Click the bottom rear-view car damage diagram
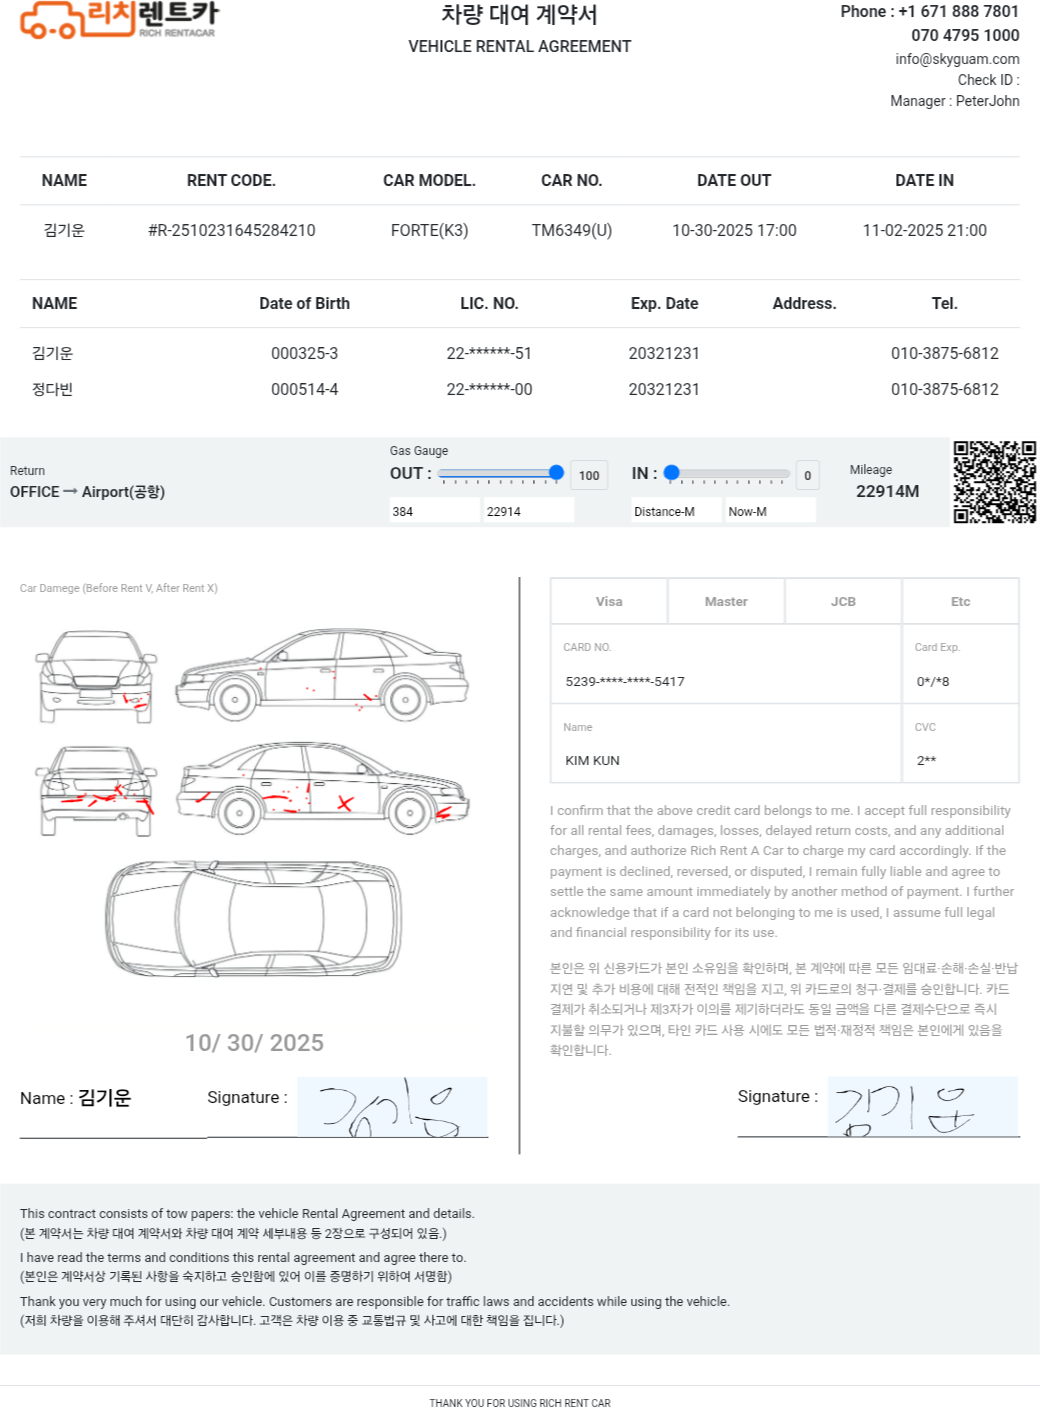The height and width of the screenshot is (1411, 1040). 96,790
